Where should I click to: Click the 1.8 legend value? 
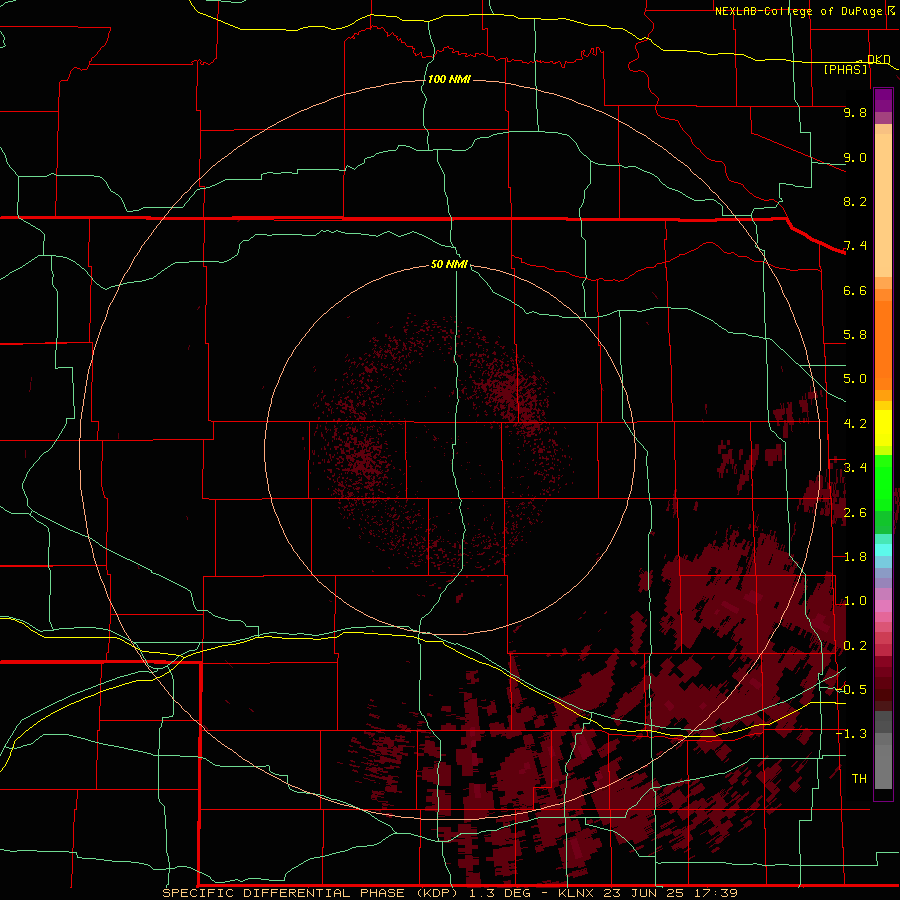point(855,557)
